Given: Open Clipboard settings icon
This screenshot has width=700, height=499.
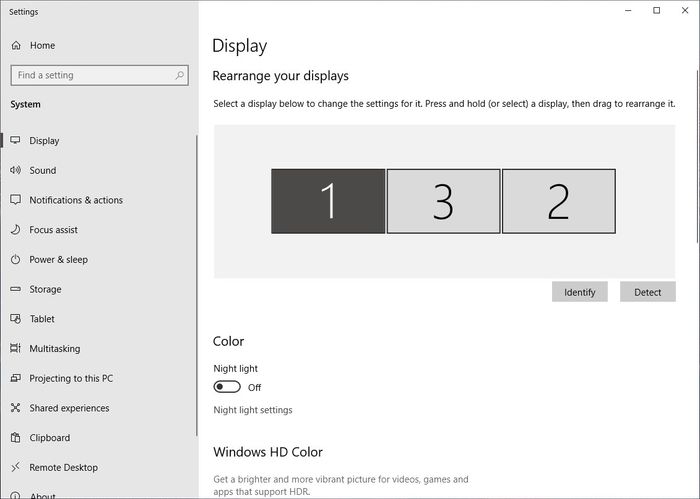Looking at the screenshot, I should coord(16,437).
